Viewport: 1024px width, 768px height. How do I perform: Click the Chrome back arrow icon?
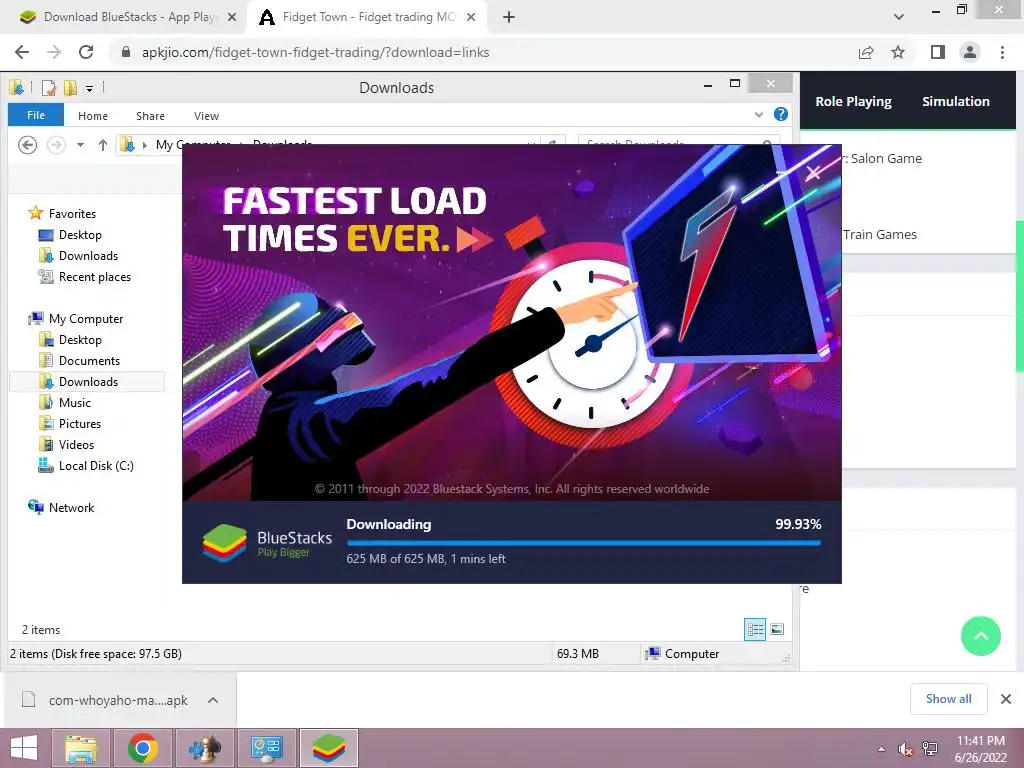(x=22, y=52)
